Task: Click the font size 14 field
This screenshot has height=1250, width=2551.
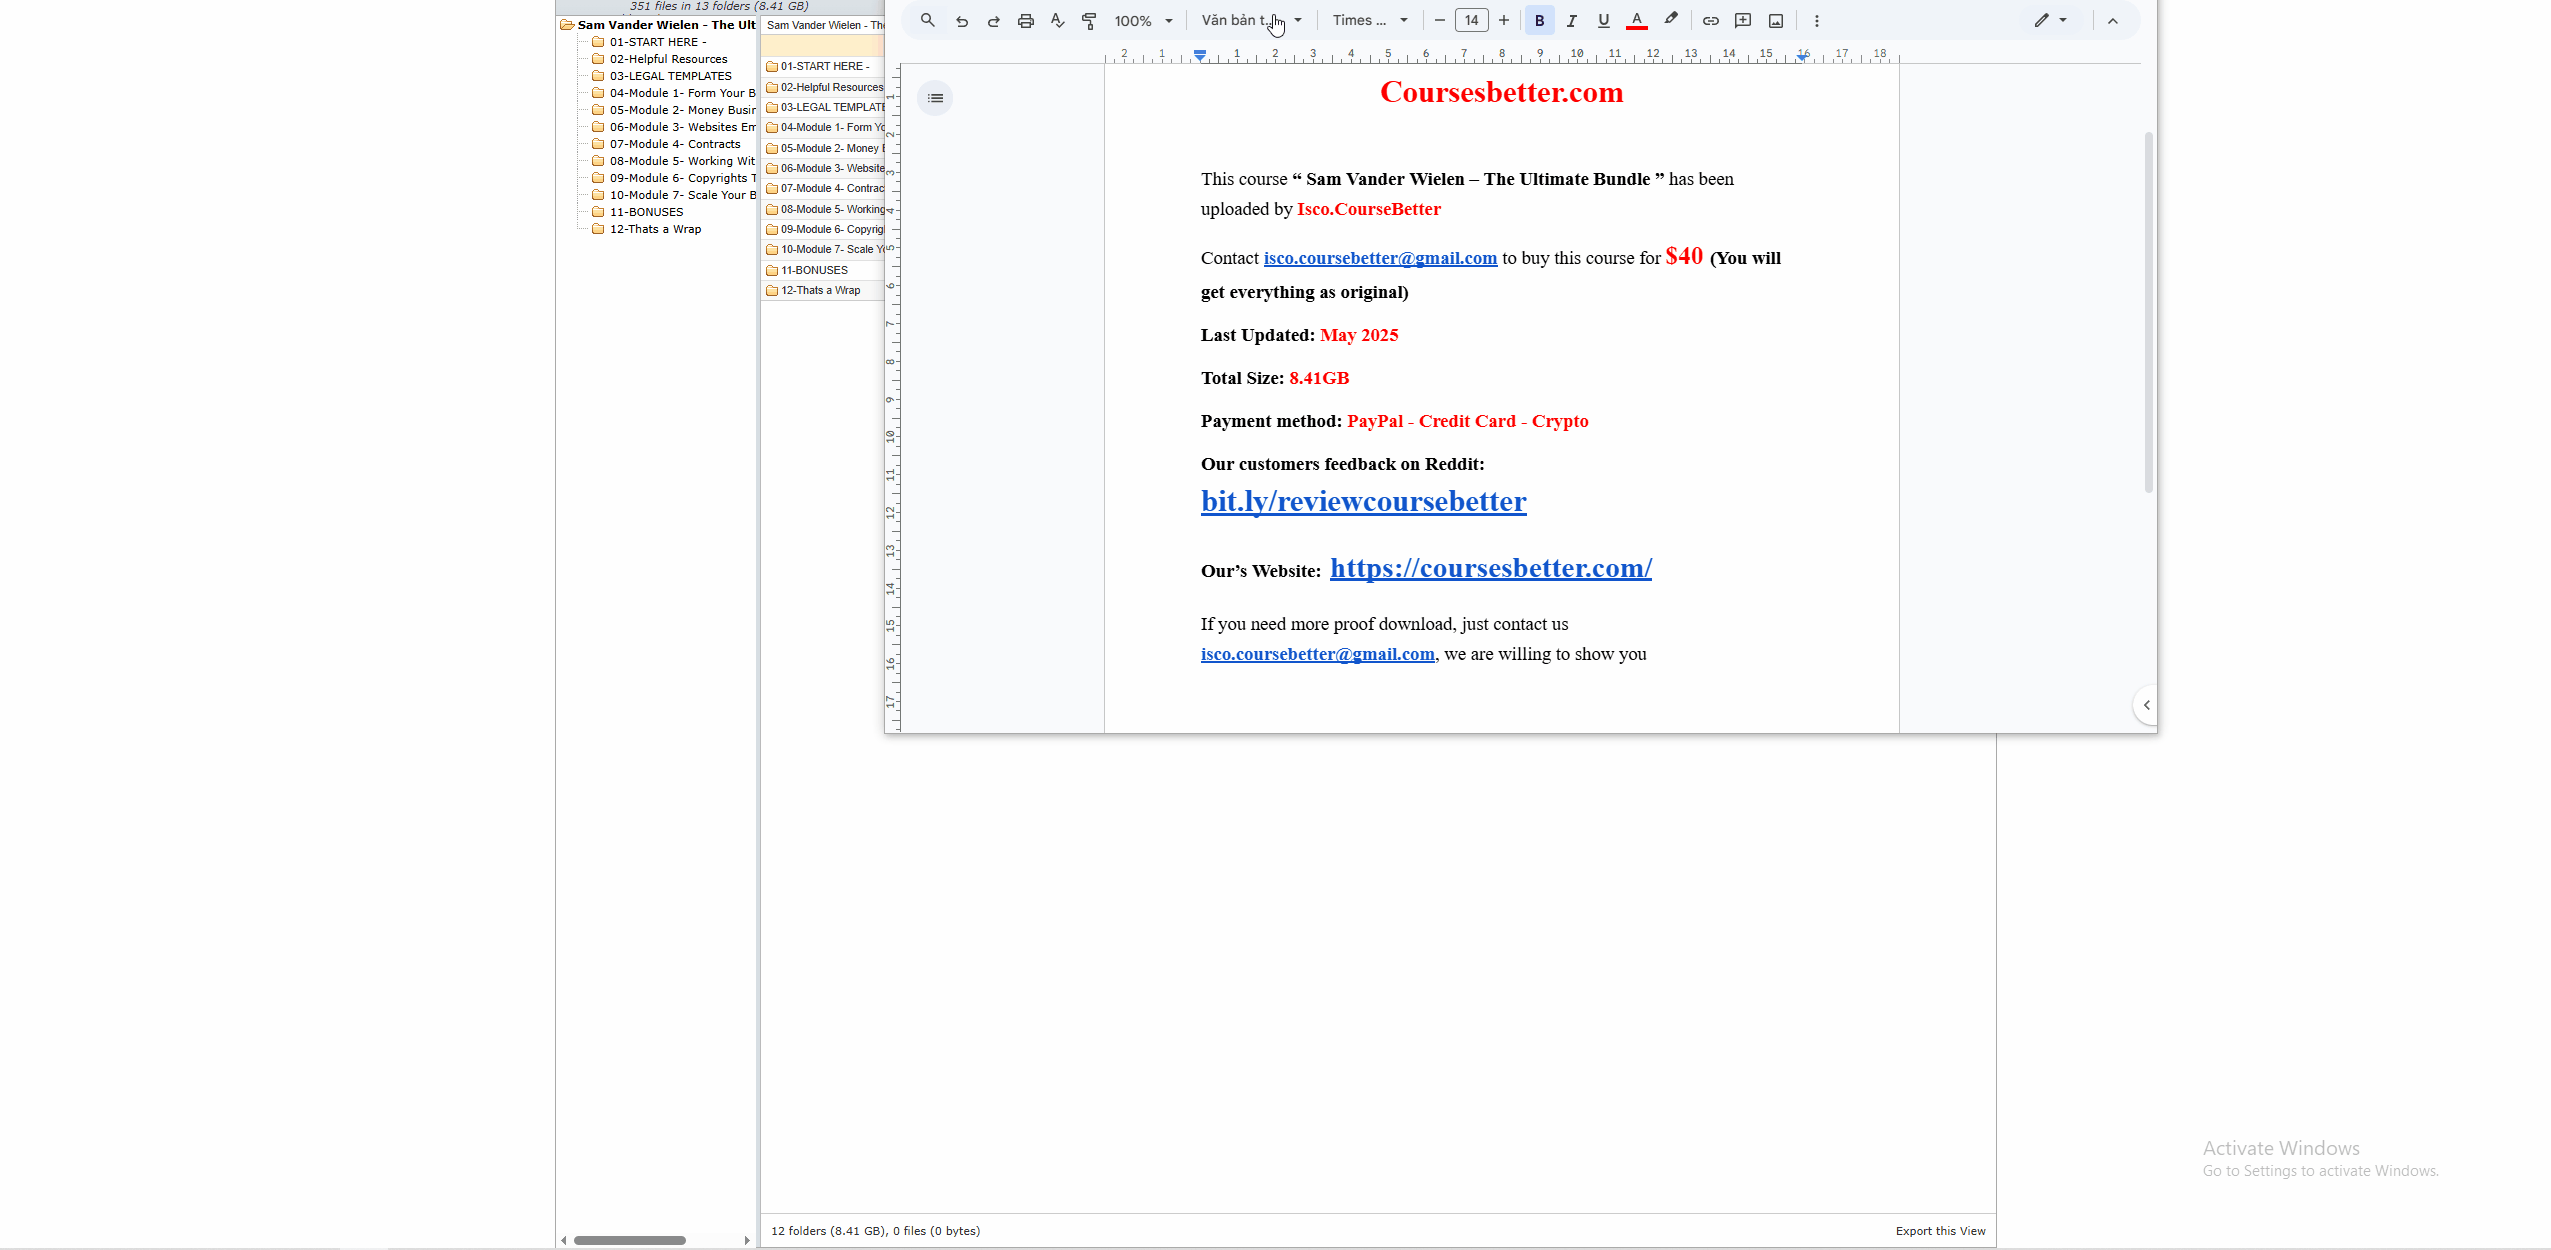Action: pyautogui.click(x=1471, y=20)
